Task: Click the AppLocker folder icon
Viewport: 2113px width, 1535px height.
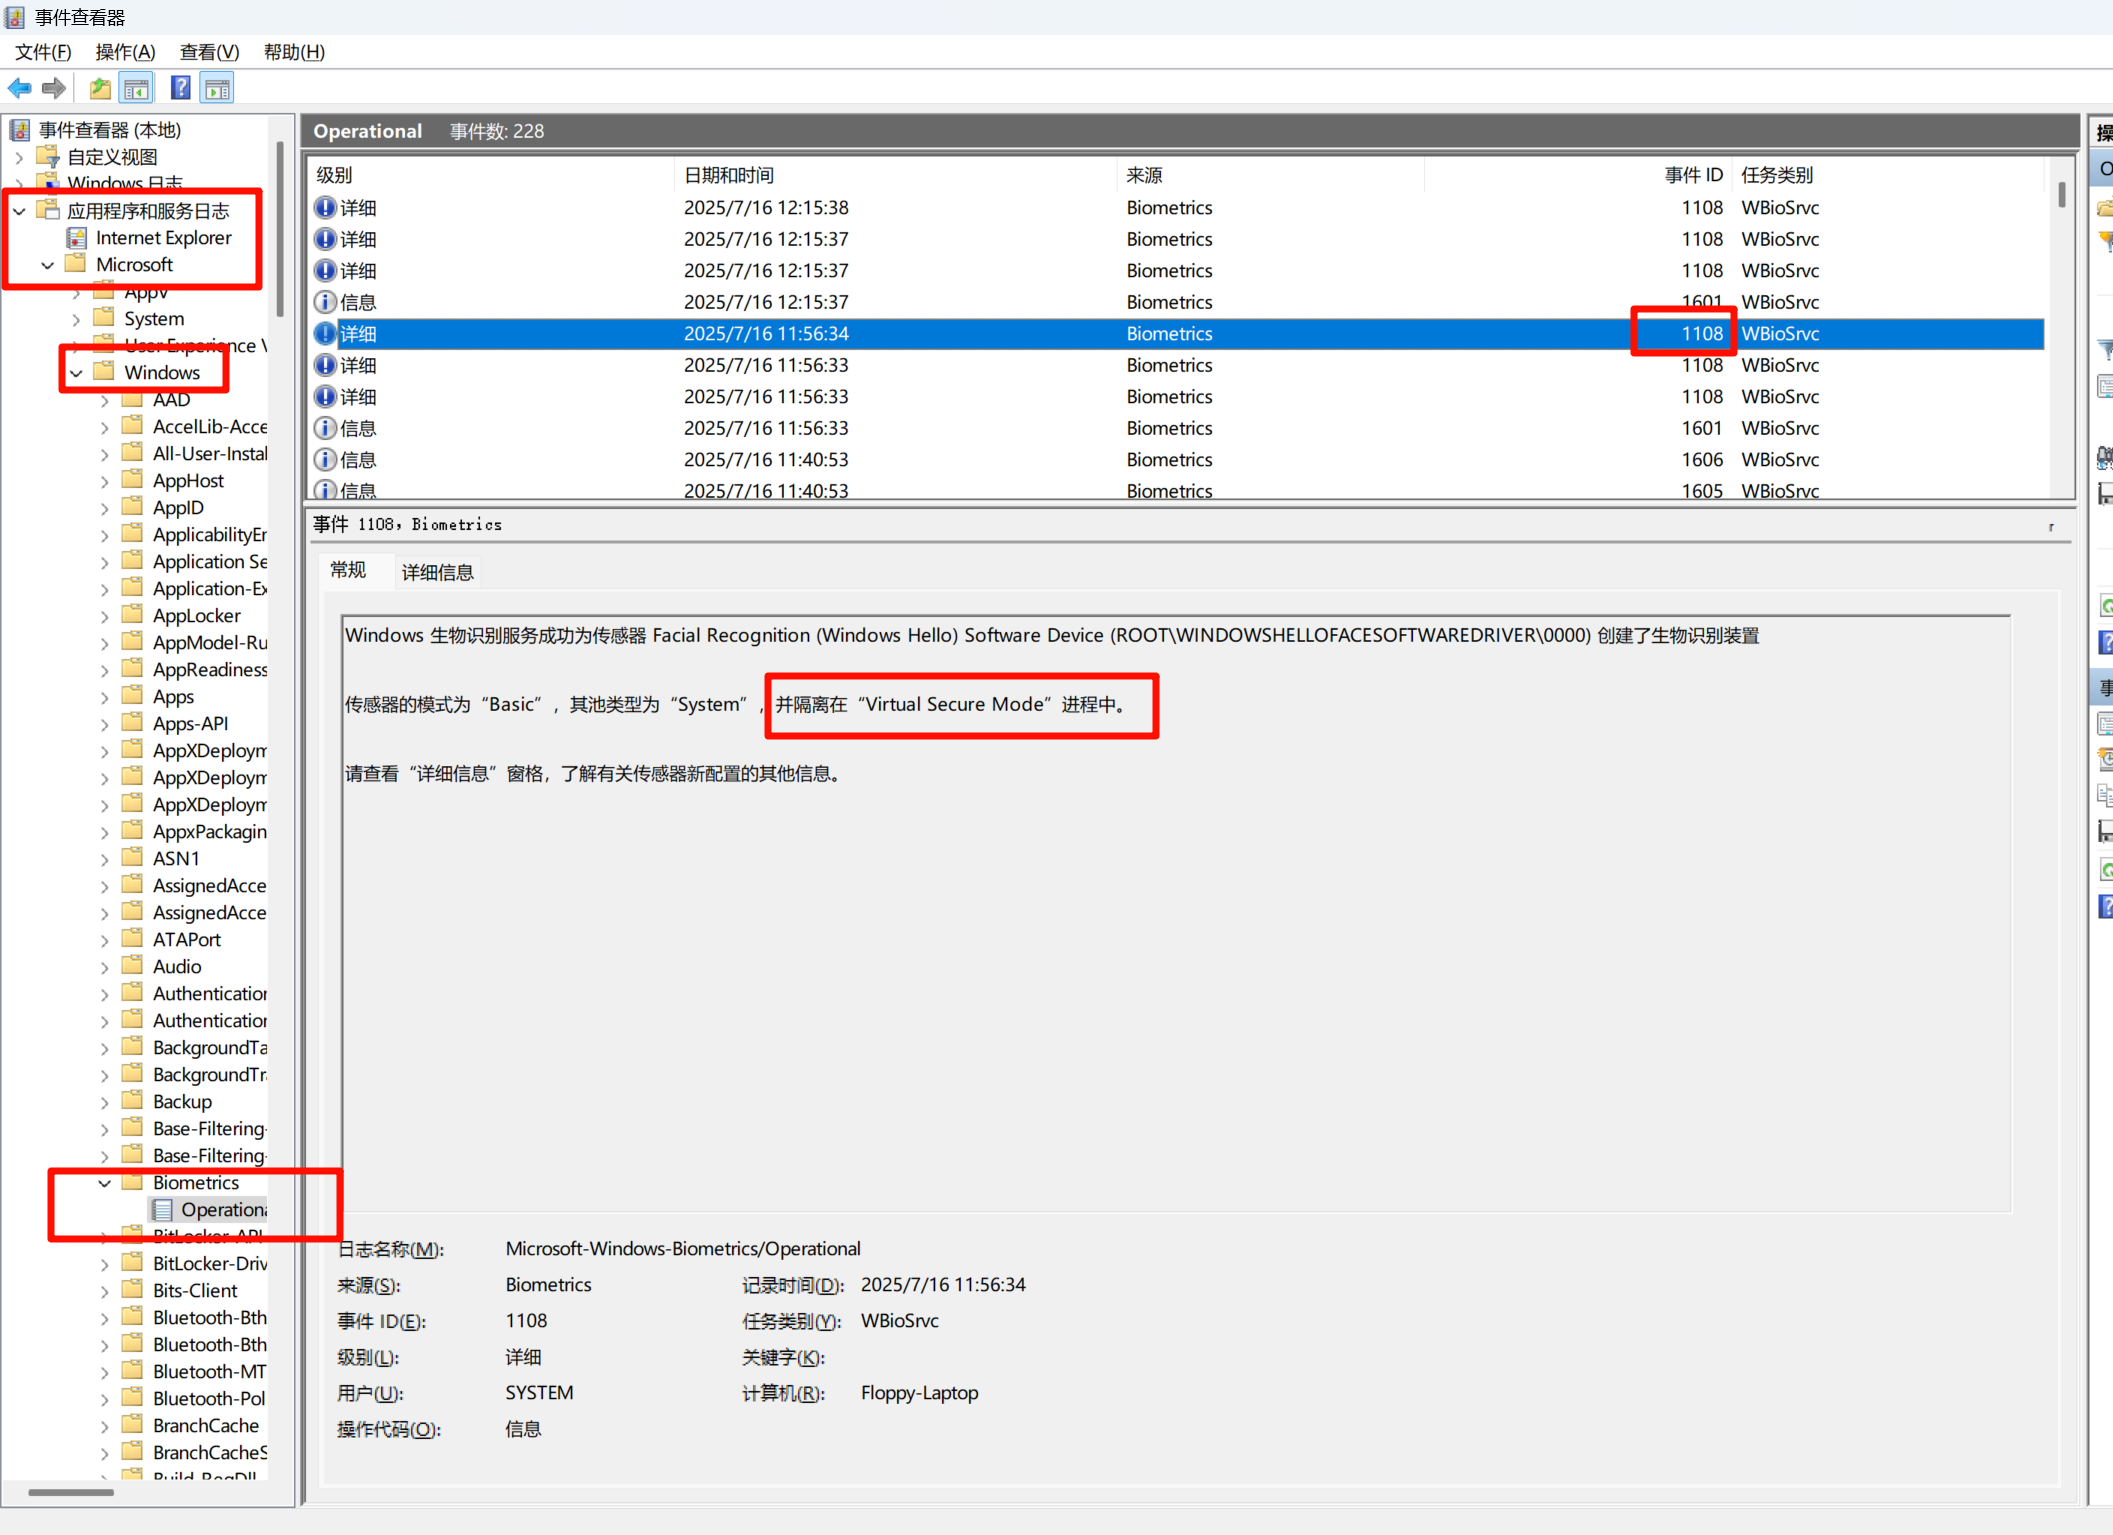Action: (132, 615)
